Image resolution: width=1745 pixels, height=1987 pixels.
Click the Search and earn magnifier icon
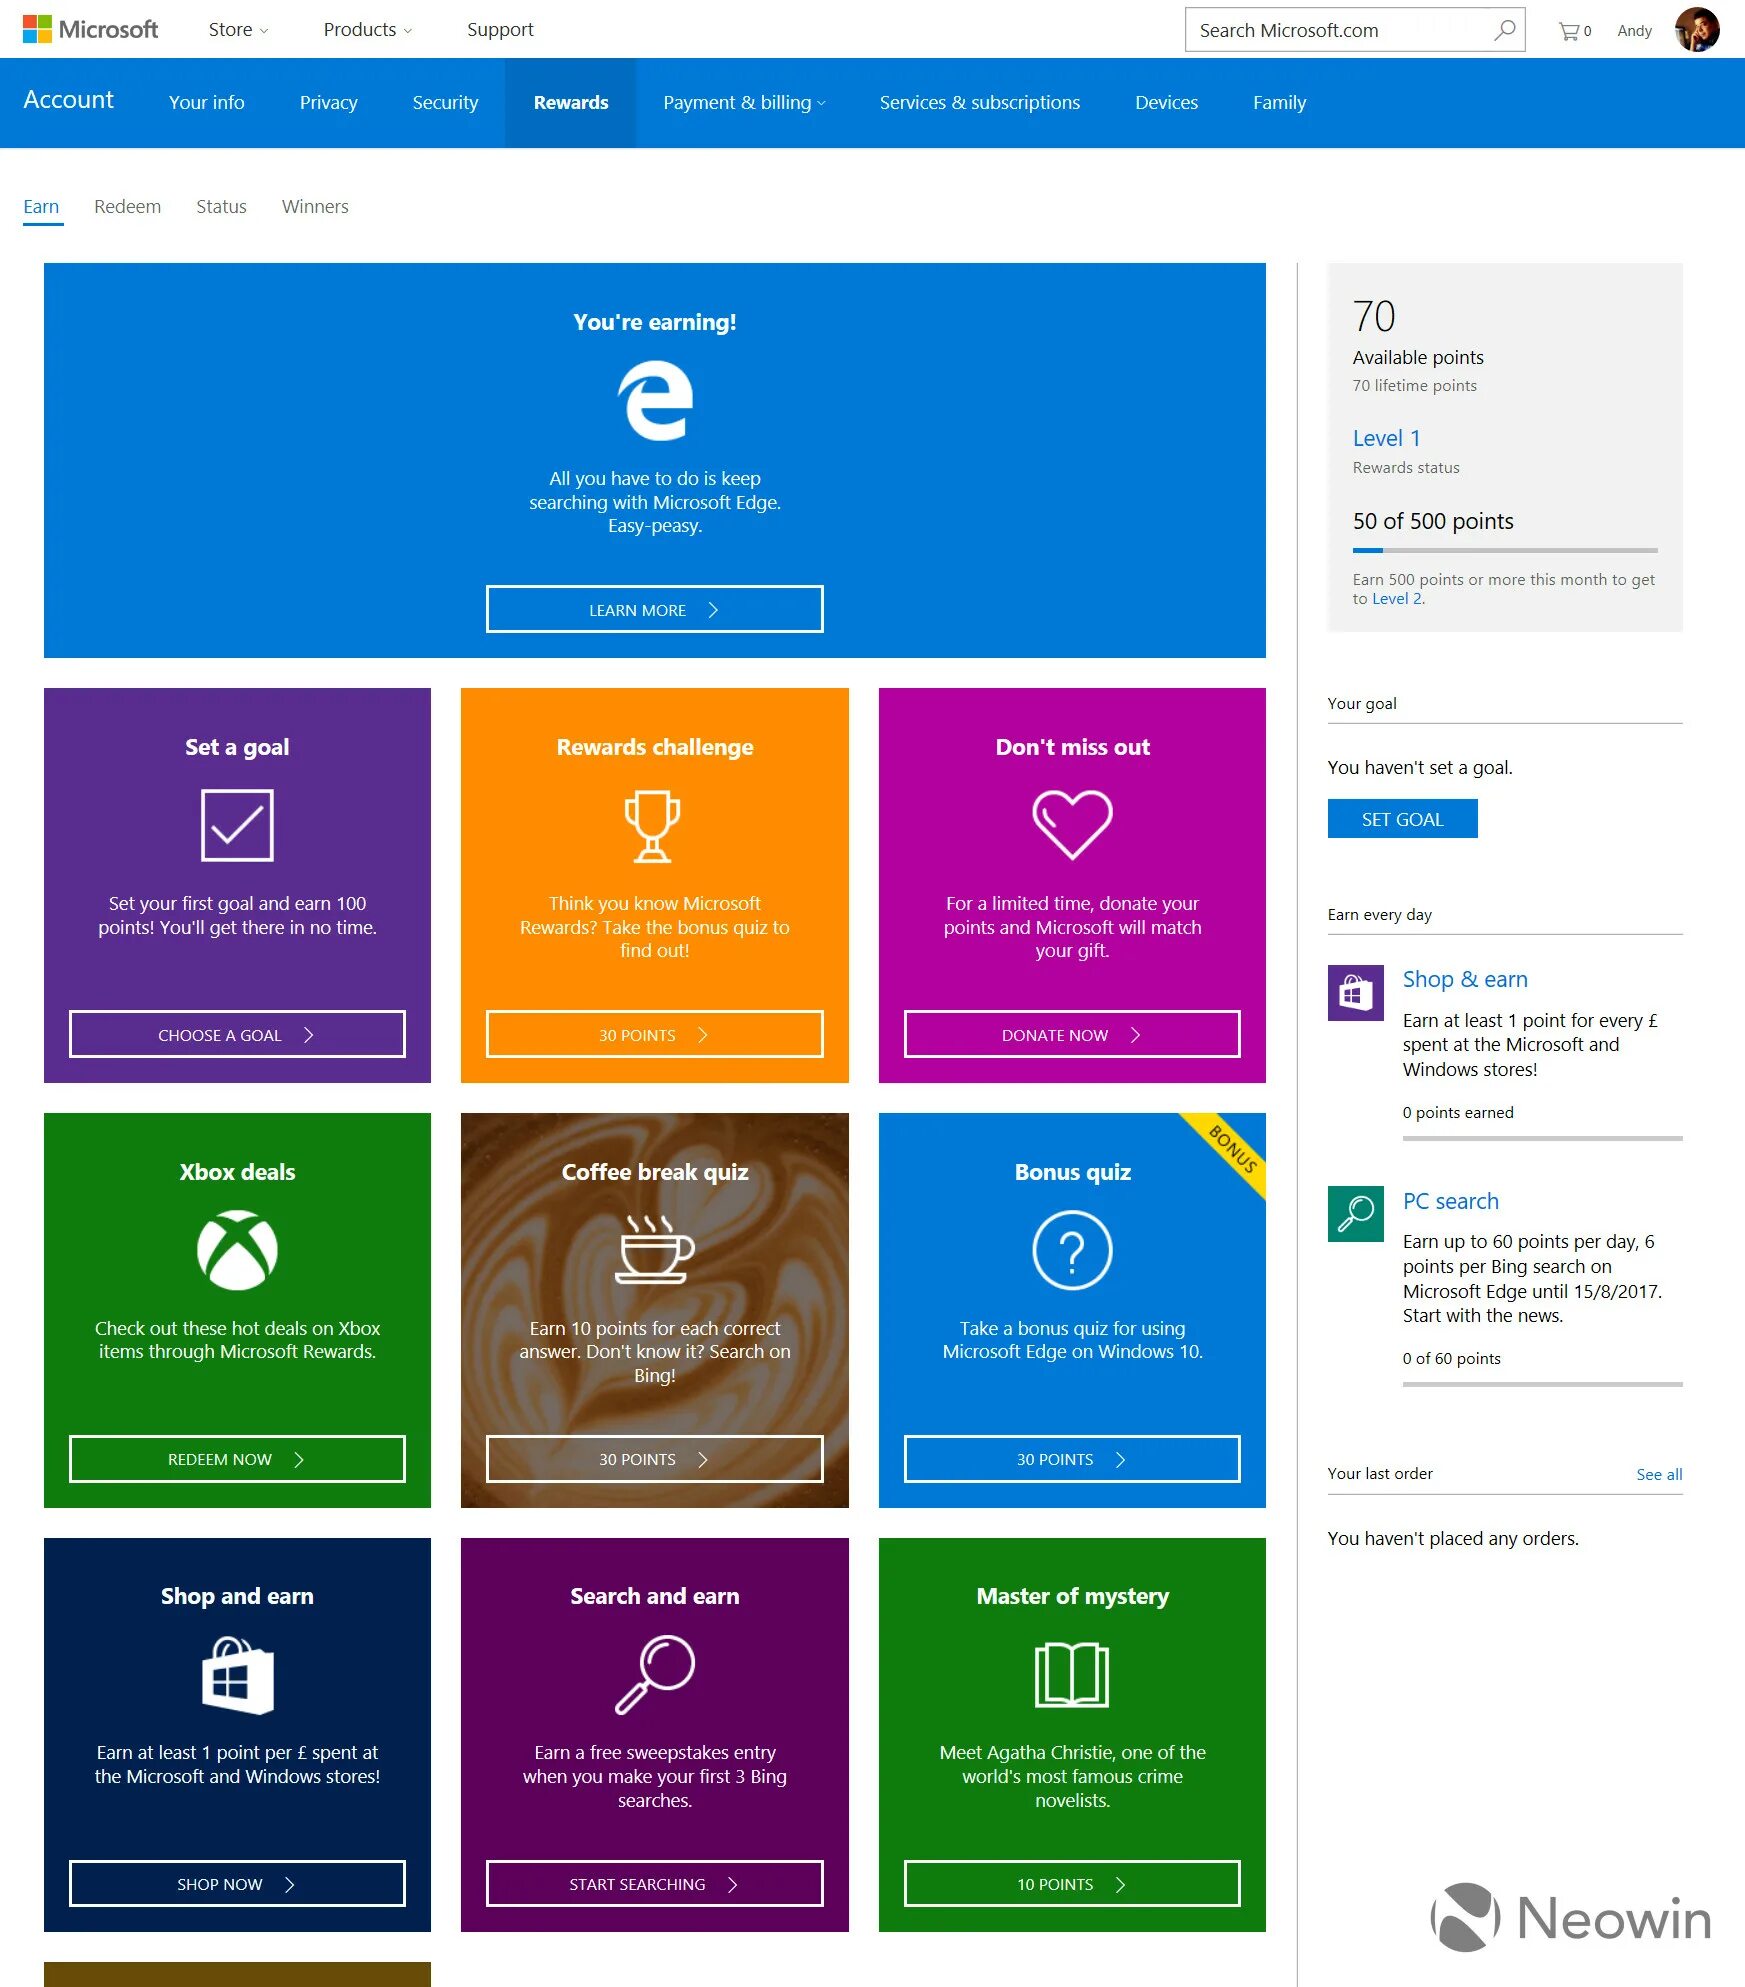pyautogui.click(x=654, y=1675)
